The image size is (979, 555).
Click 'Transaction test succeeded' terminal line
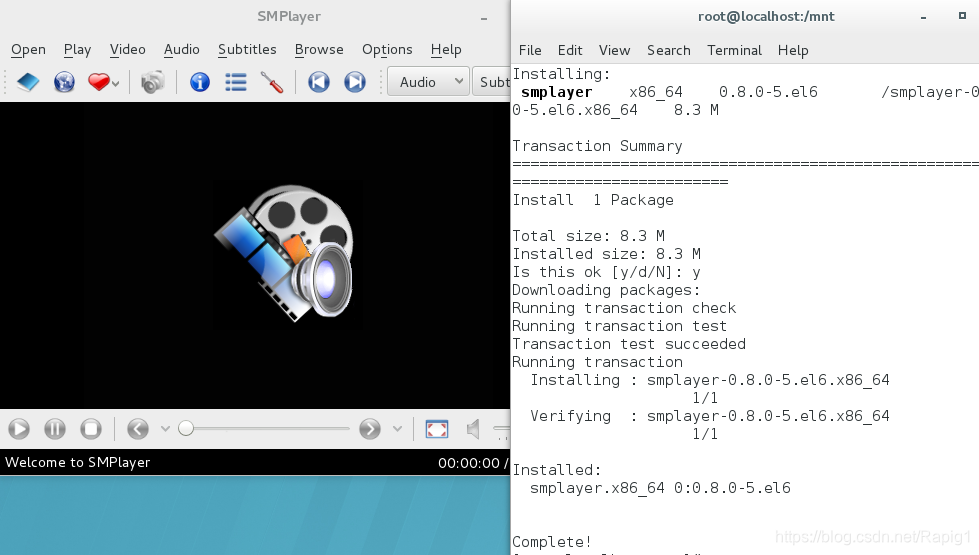click(629, 344)
